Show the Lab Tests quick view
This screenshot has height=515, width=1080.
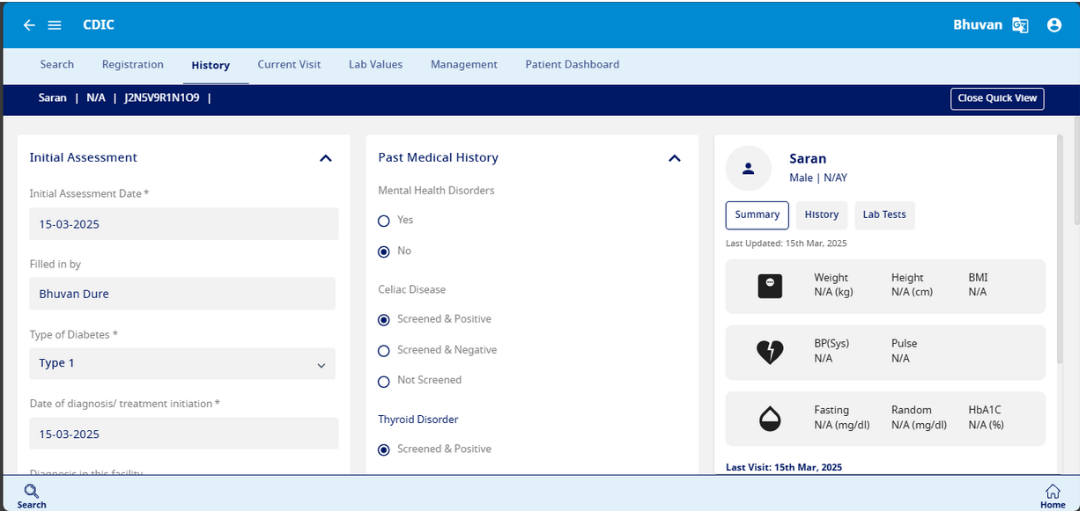coord(884,215)
